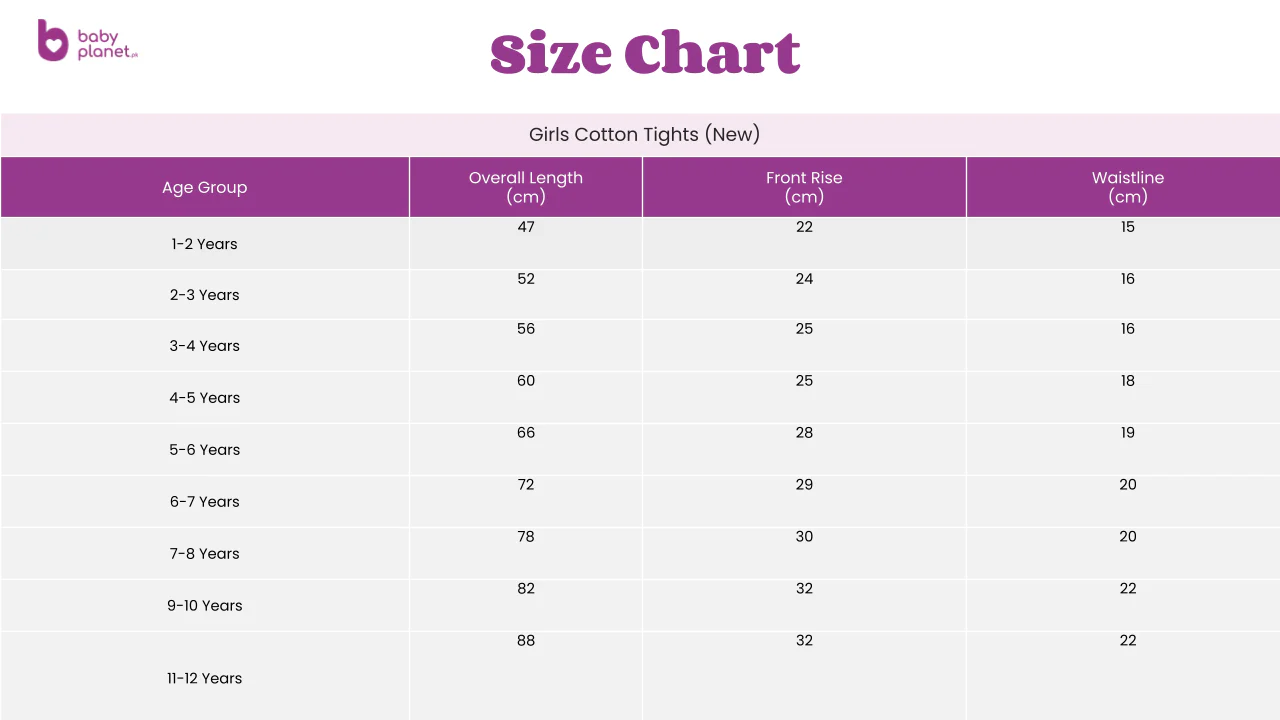Click the Age Group column header
The width and height of the screenshot is (1280, 720).
point(204,188)
